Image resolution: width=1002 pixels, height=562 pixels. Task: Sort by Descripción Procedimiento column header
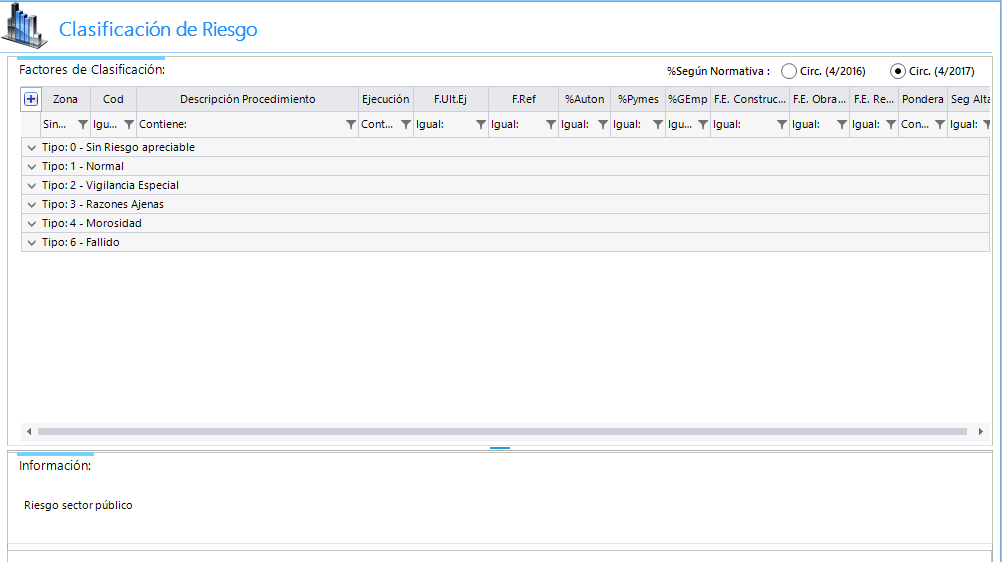247,99
